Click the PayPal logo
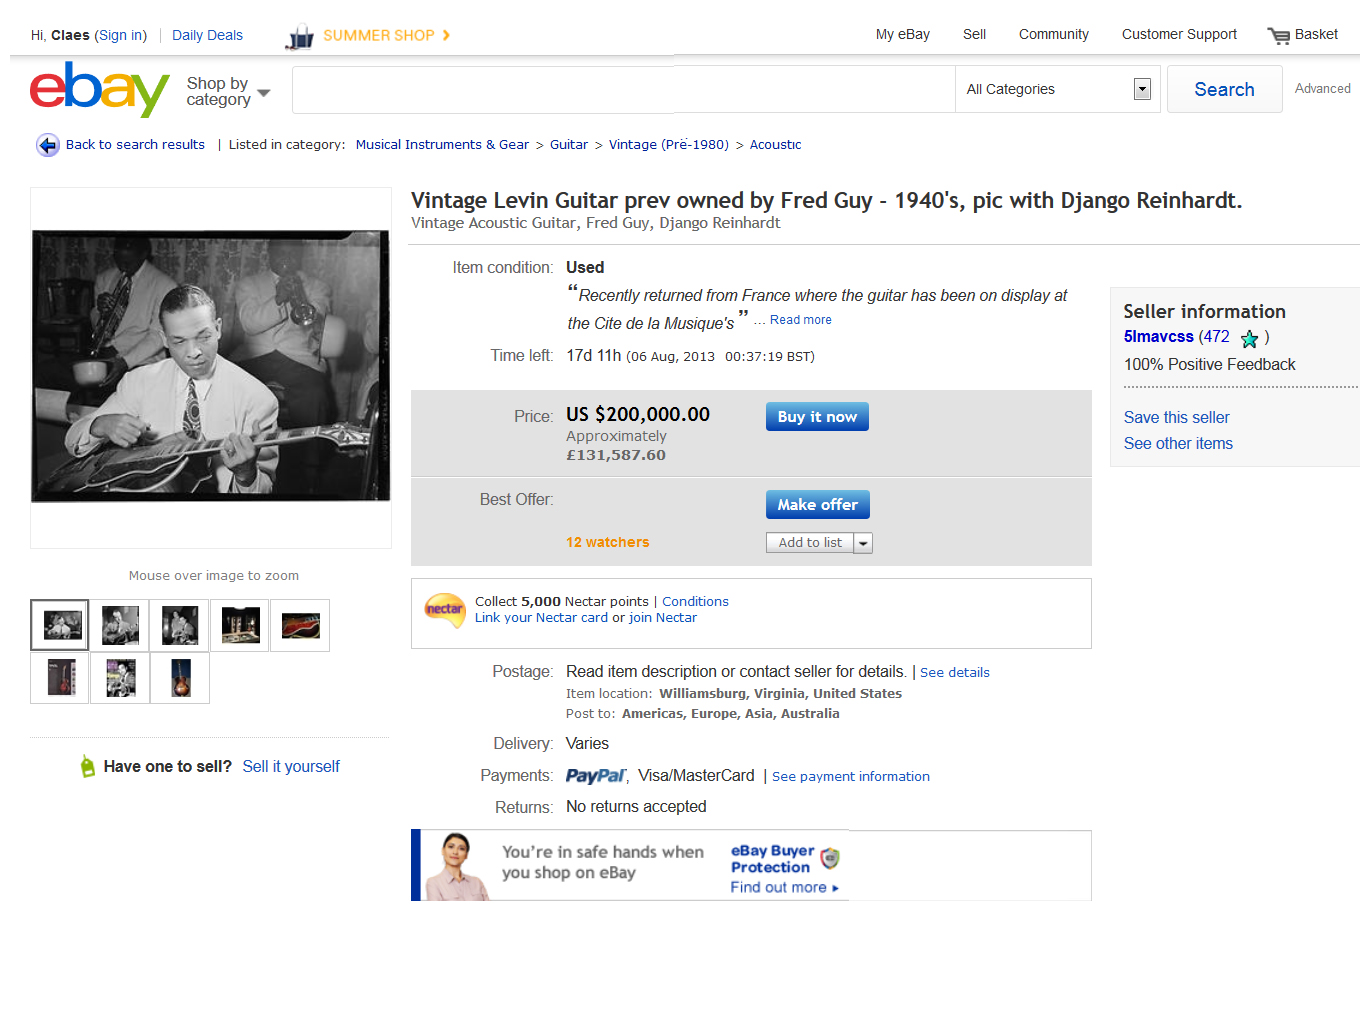Screen dimensions: 1363x1018 coord(595,776)
